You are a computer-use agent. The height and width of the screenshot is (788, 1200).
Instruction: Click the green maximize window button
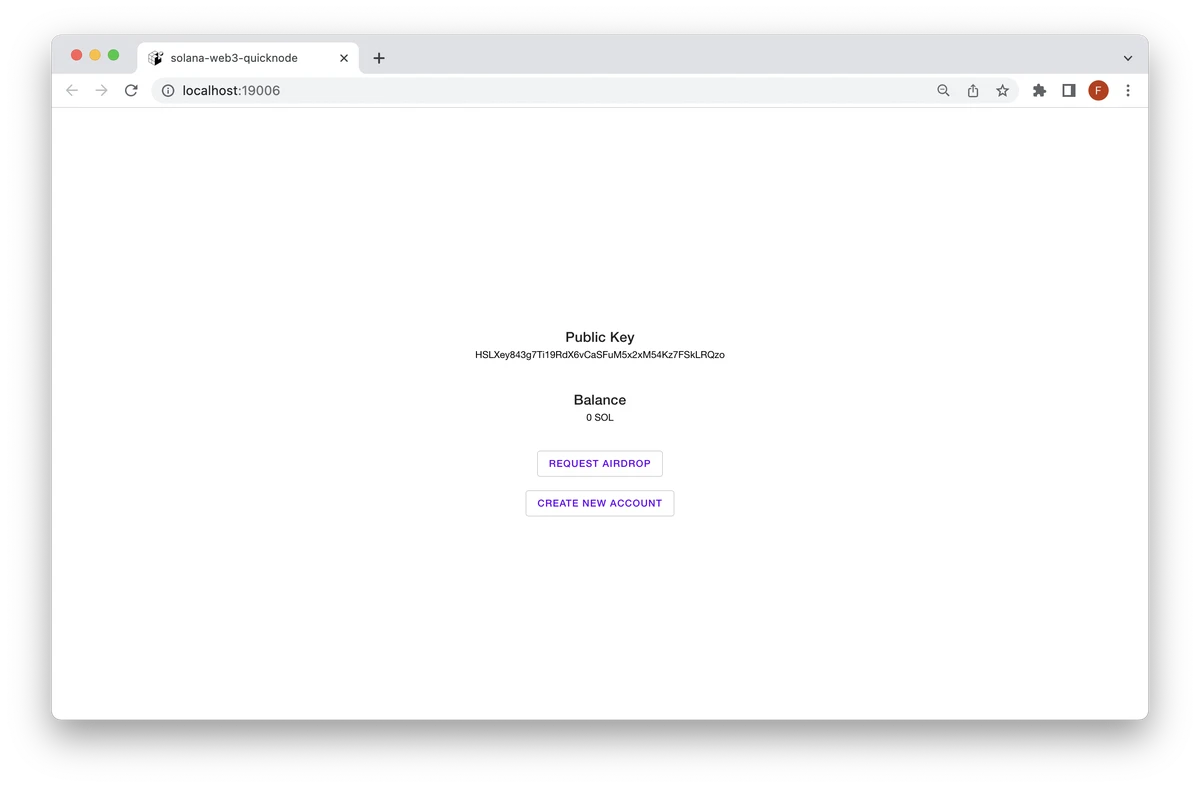[x=114, y=55]
